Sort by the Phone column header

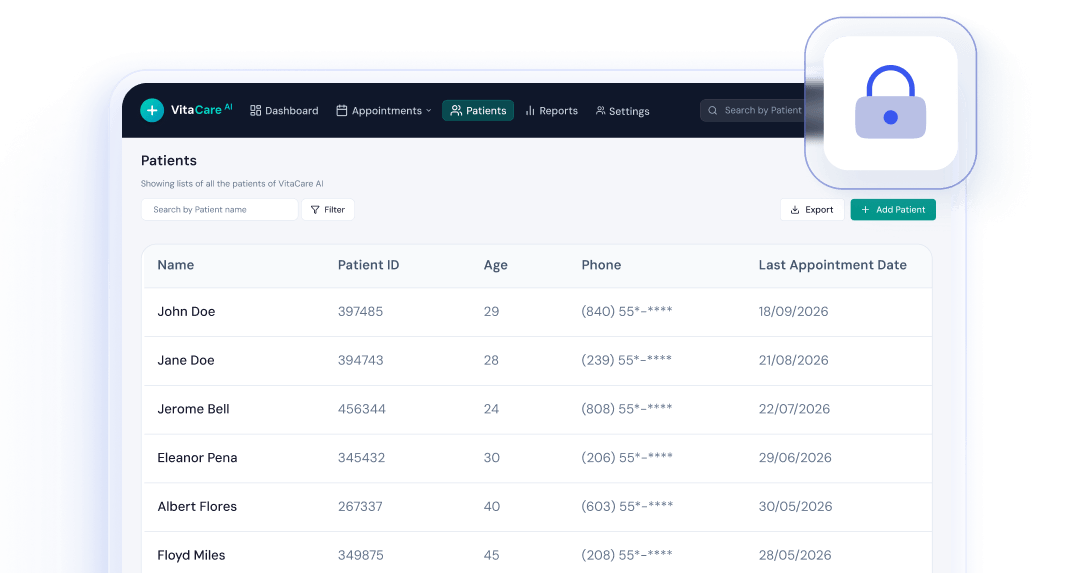pyautogui.click(x=601, y=265)
